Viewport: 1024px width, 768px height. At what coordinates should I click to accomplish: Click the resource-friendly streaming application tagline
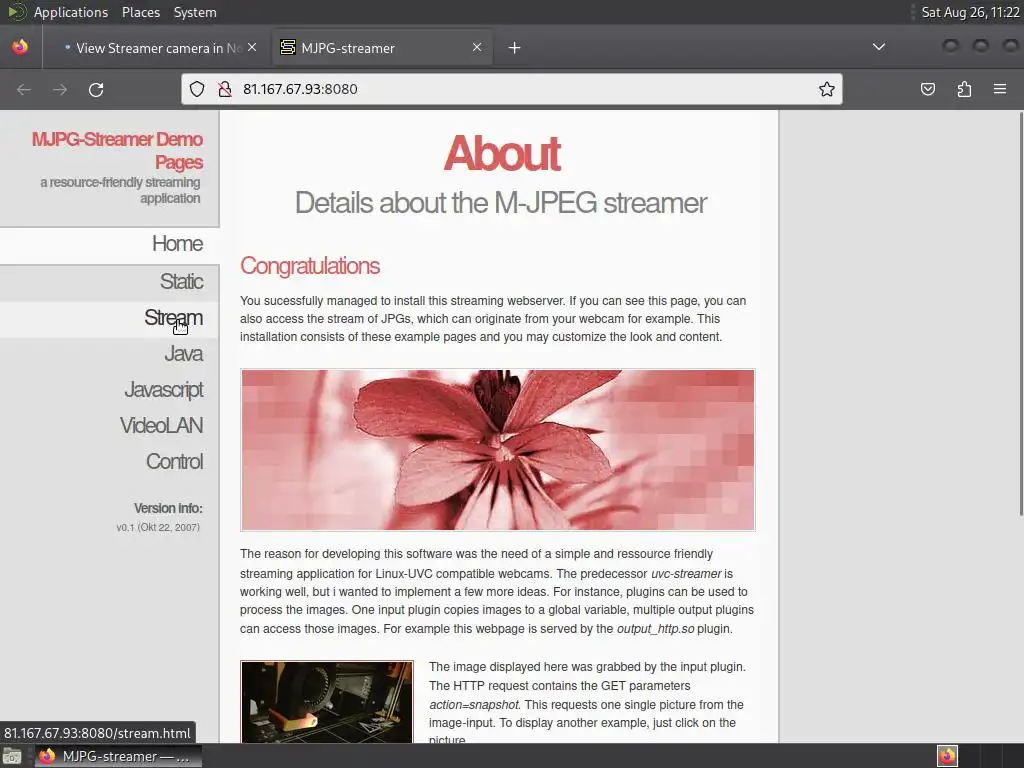pyautogui.click(x=120, y=190)
